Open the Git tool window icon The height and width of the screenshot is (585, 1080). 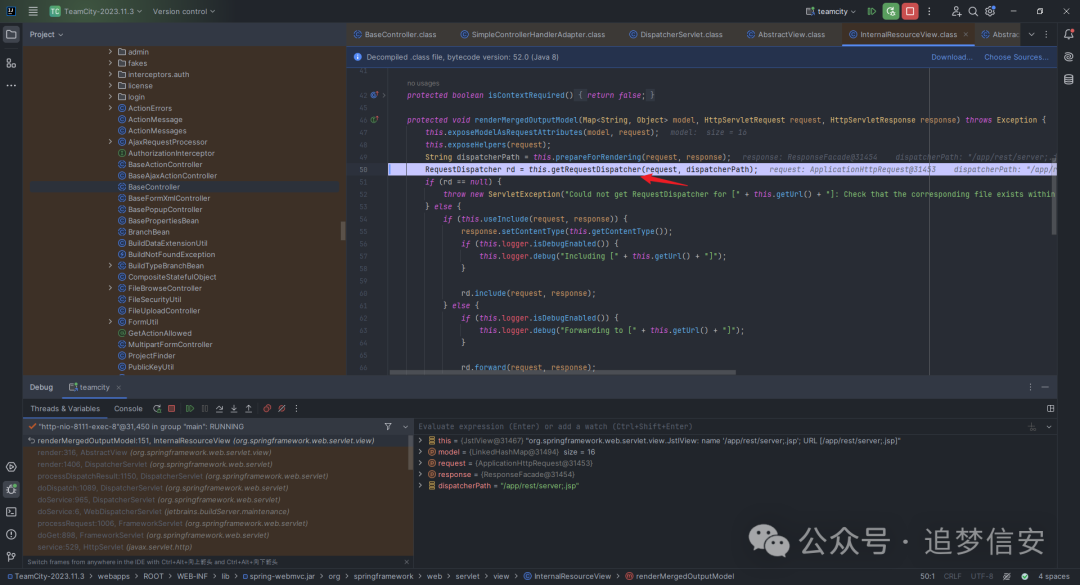point(11,556)
